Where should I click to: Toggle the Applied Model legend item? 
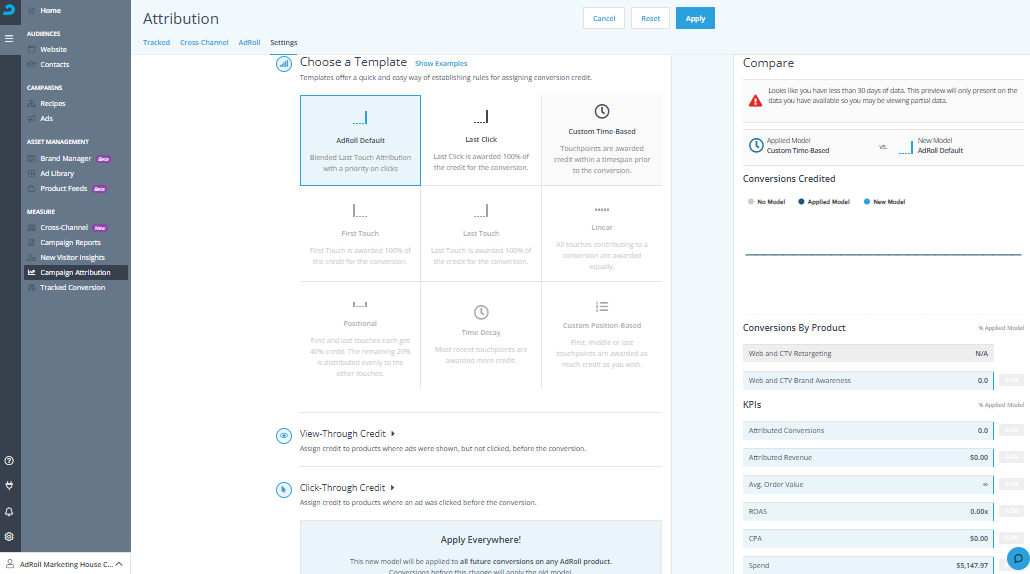tap(824, 202)
